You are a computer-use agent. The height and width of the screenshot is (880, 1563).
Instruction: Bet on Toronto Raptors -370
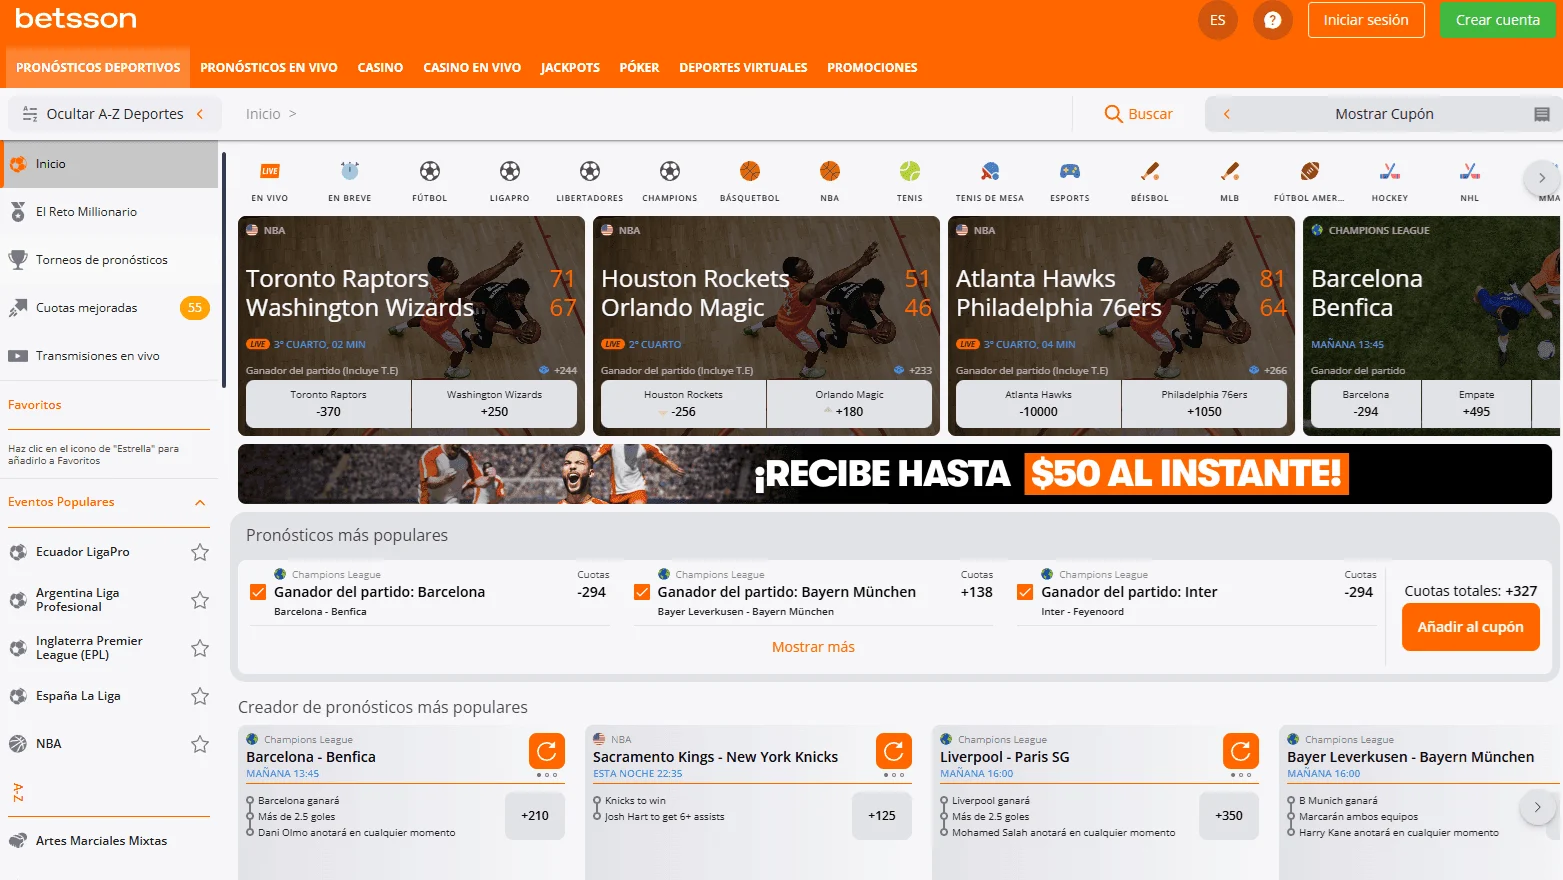click(x=329, y=404)
